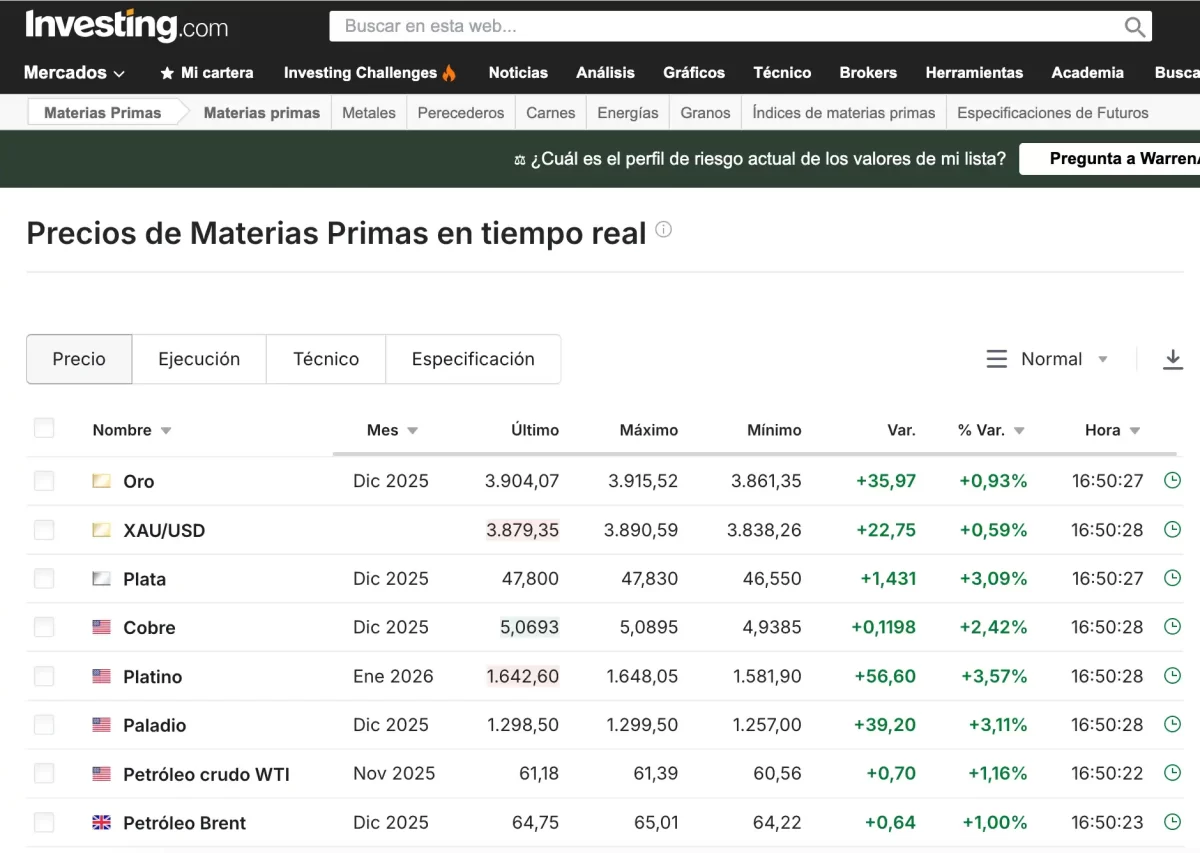
Task: Open the Especificación tab
Action: click(473, 359)
